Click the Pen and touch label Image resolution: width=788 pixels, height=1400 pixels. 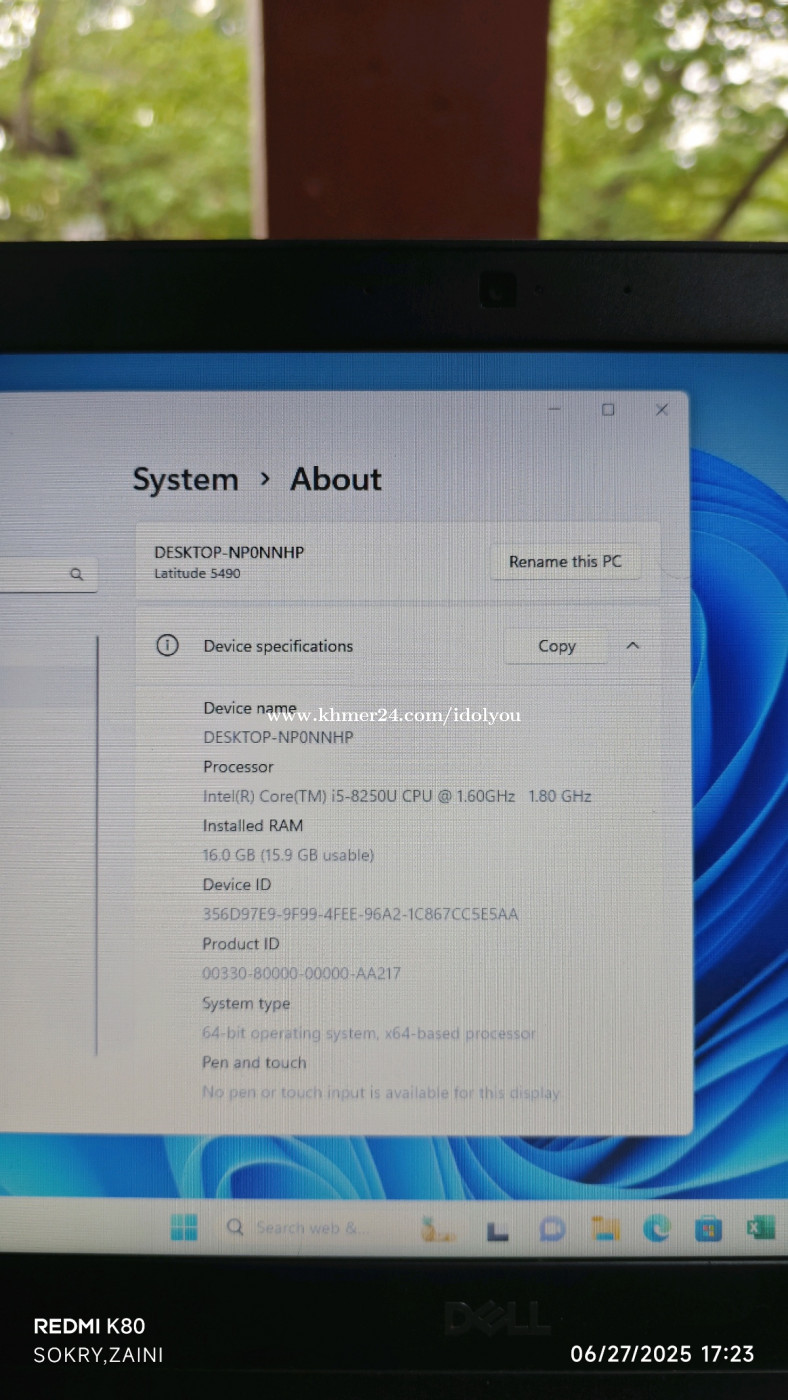(254, 1063)
